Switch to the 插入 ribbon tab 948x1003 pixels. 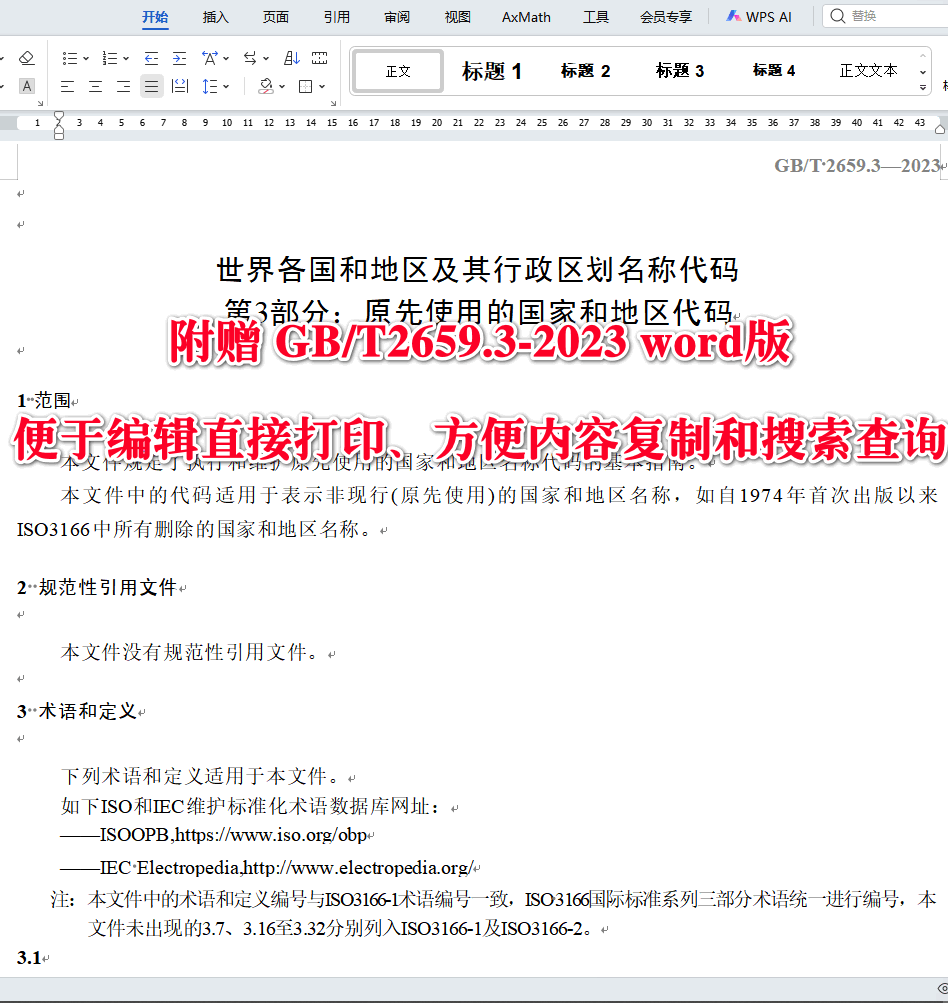click(x=215, y=16)
